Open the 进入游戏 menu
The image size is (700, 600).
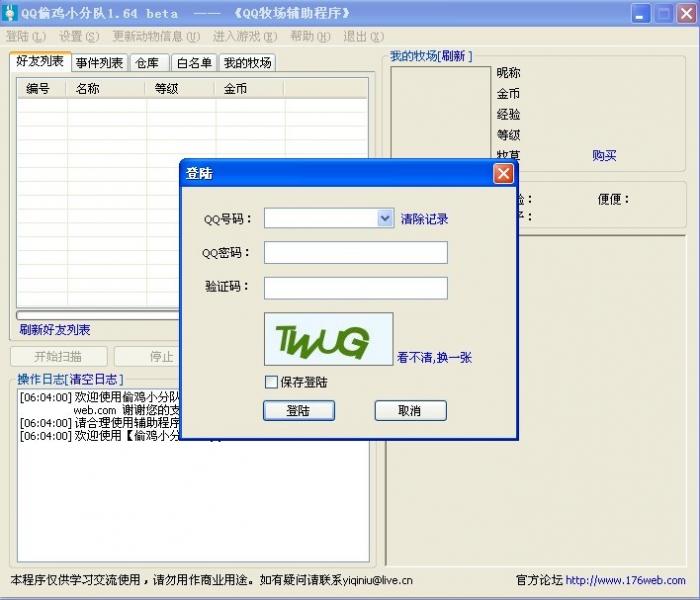(245, 36)
